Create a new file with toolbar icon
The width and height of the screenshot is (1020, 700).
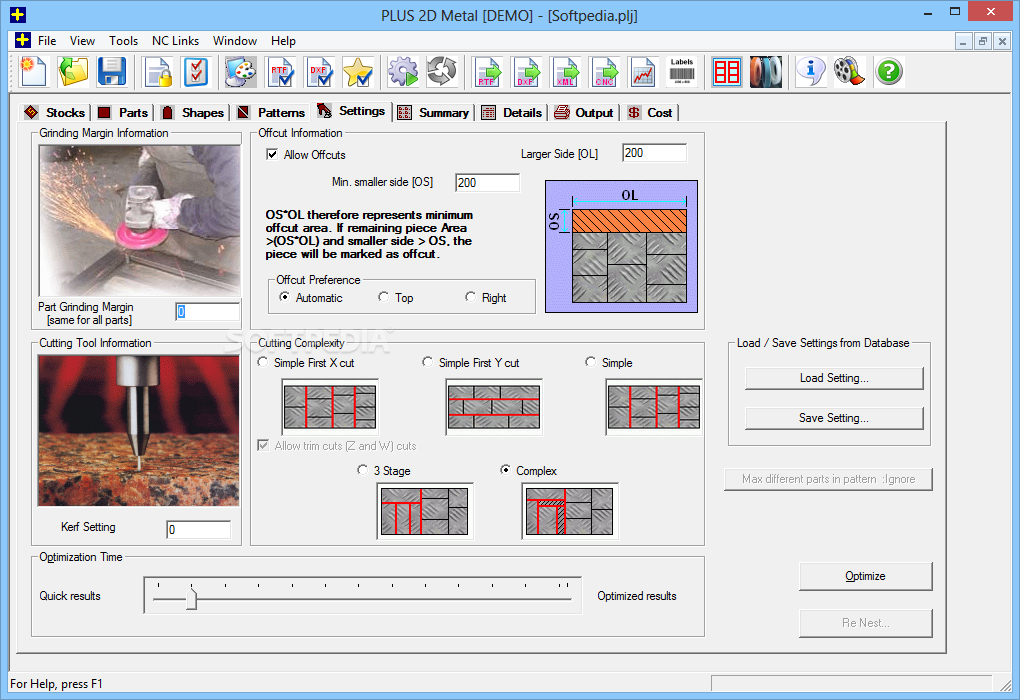33,72
